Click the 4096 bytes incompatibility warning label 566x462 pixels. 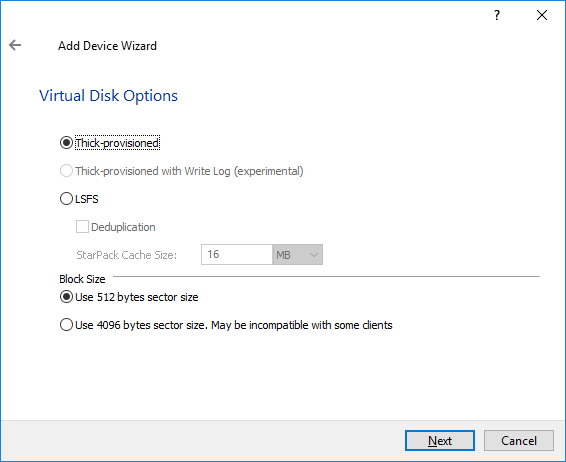[x=234, y=325]
